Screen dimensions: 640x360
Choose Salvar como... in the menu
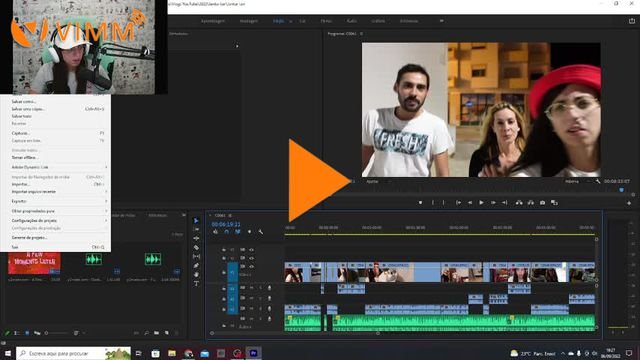[x=57, y=102]
